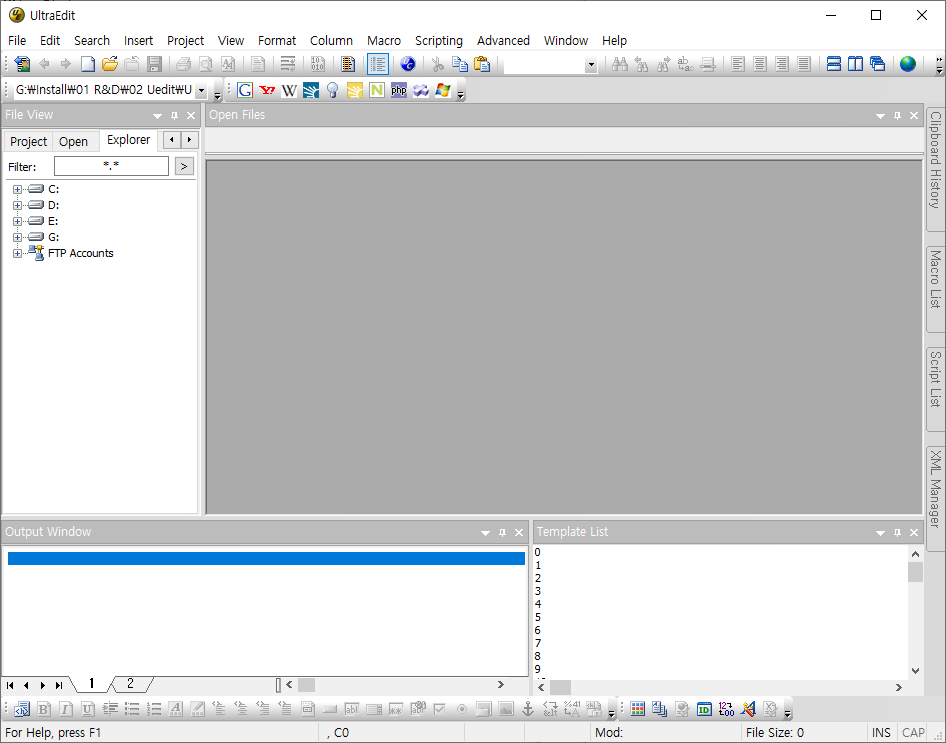
Task: Open the XML Manager side panel
Action: click(x=935, y=498)
